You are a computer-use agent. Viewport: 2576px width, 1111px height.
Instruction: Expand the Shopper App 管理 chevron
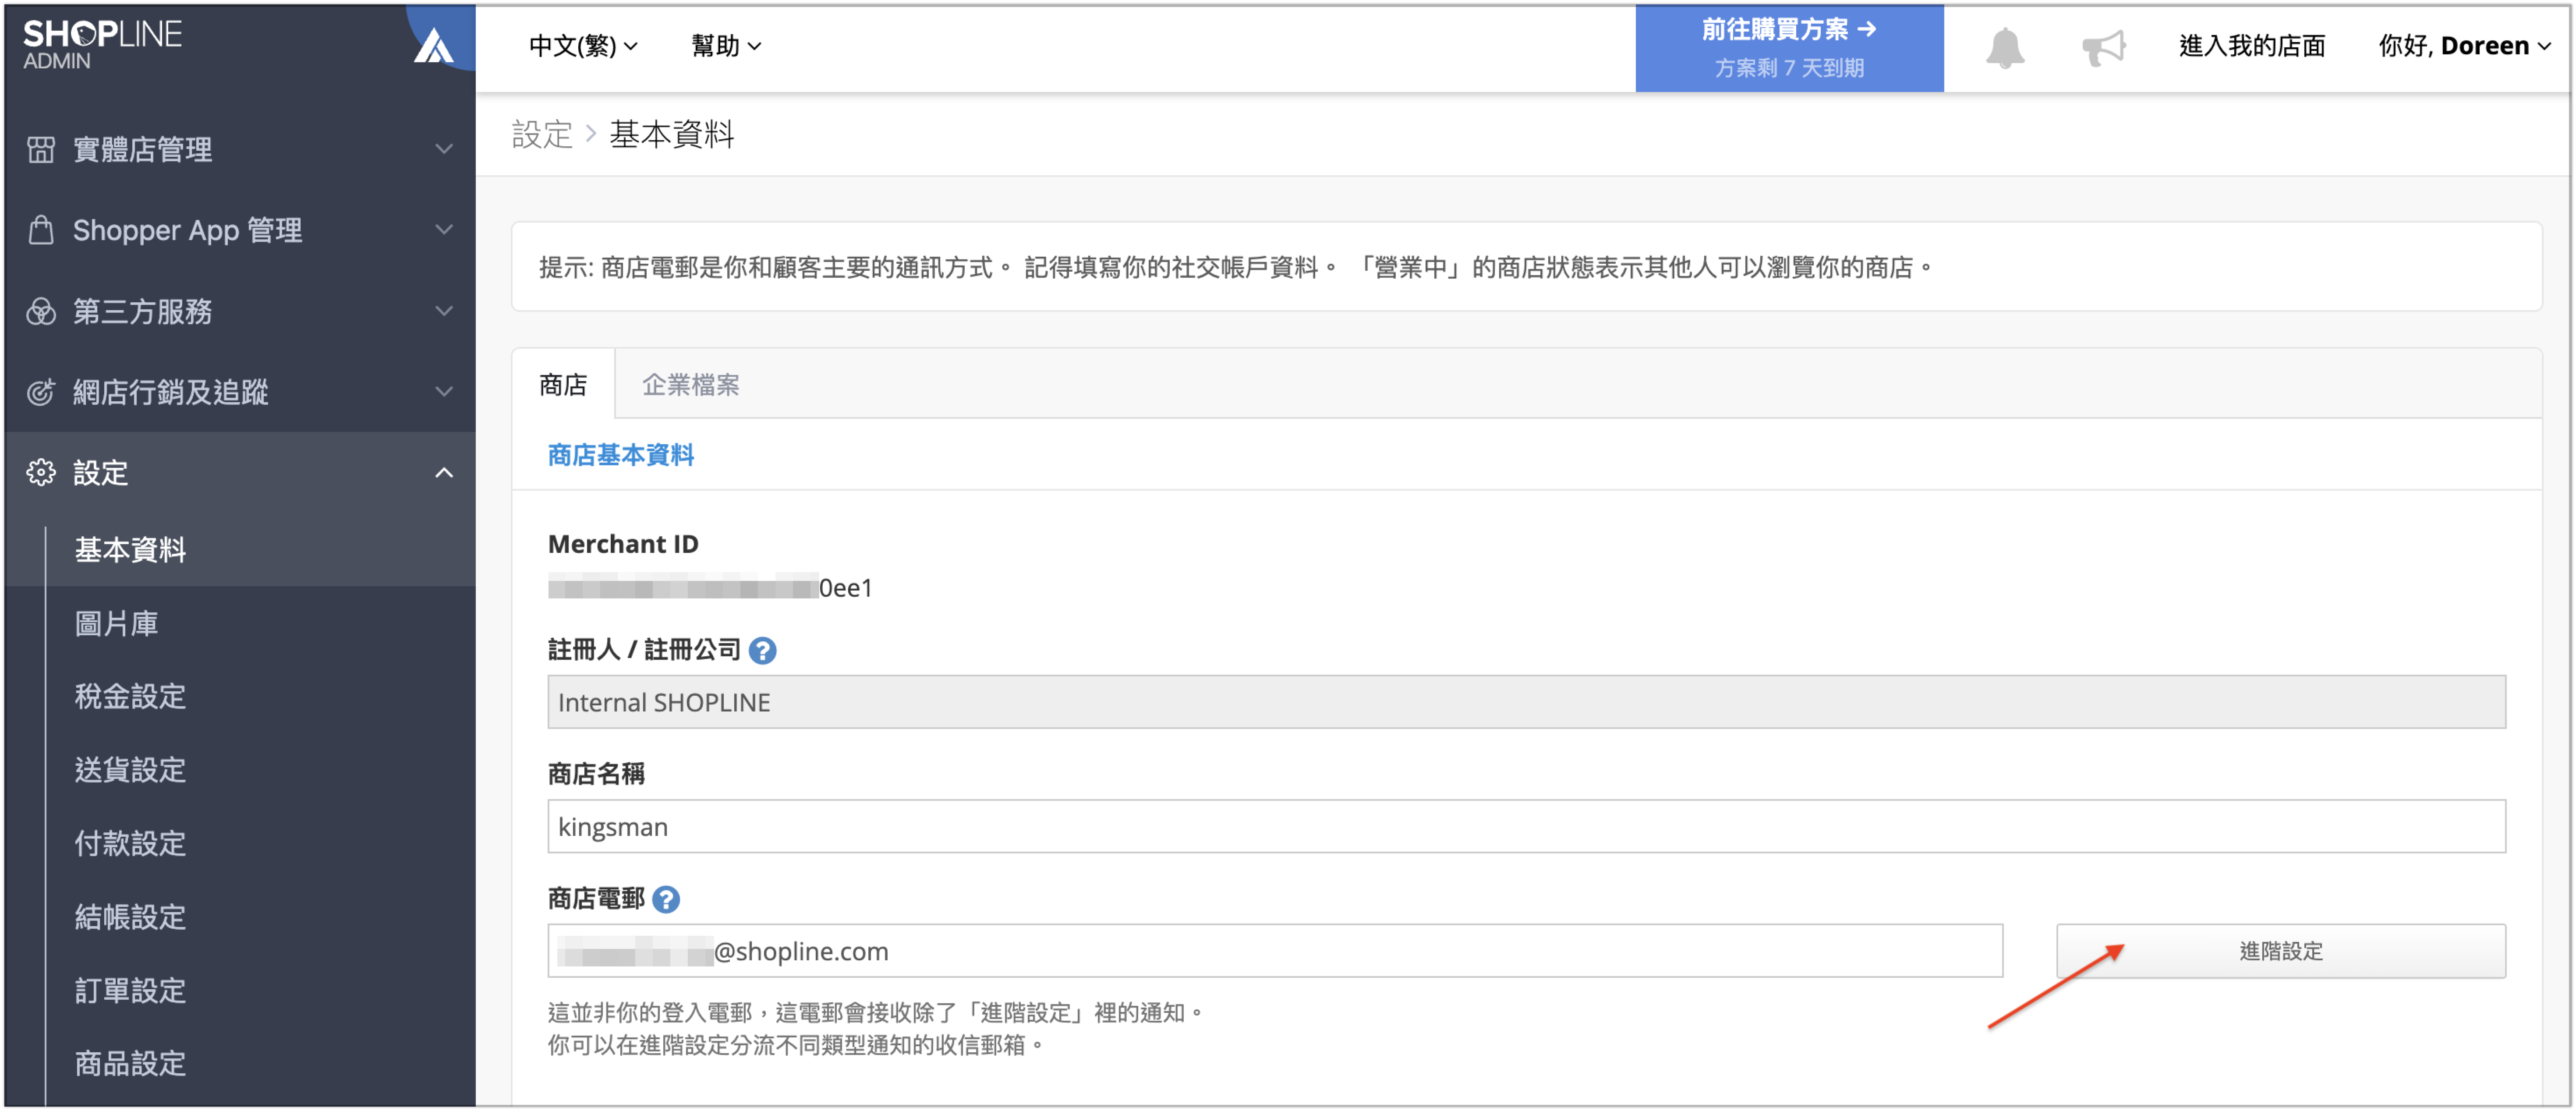coord(444,230)
